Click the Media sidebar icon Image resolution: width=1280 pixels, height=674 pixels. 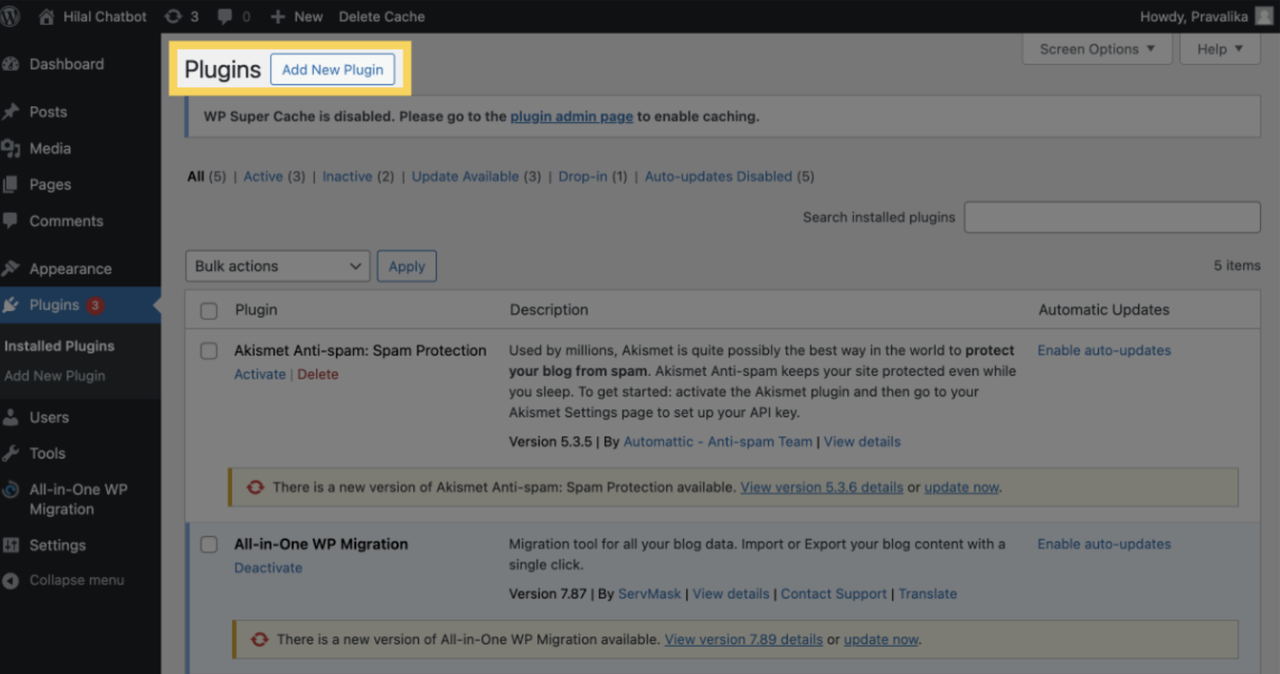click(x=11, y=148)
